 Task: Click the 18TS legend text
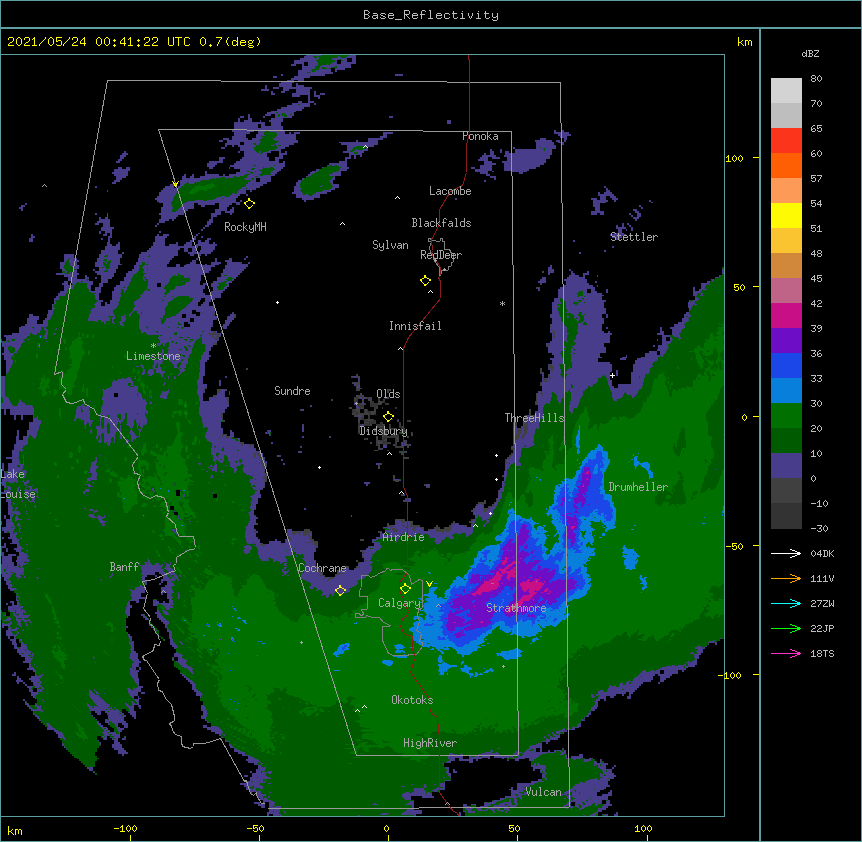tap(822, 653)
